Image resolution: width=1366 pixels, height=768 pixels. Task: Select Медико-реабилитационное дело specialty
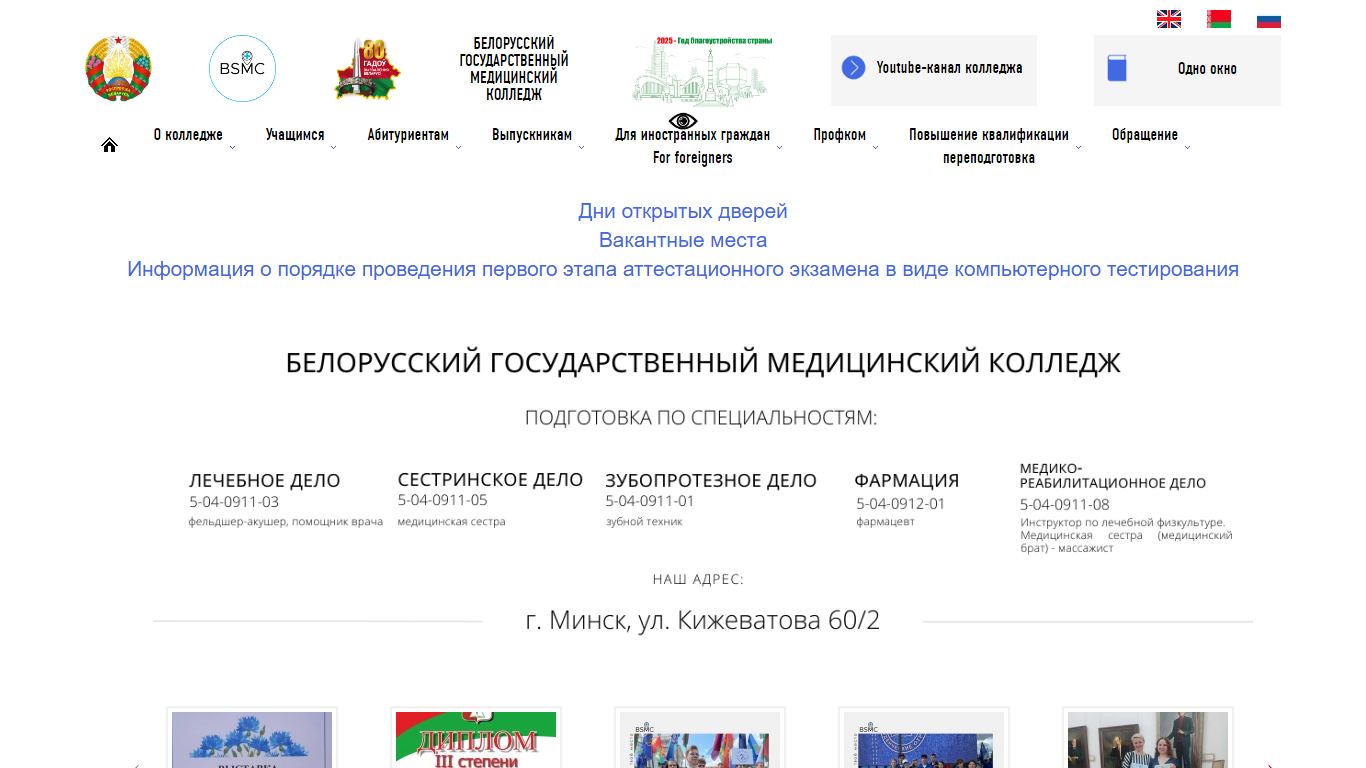pos(1113,476)
